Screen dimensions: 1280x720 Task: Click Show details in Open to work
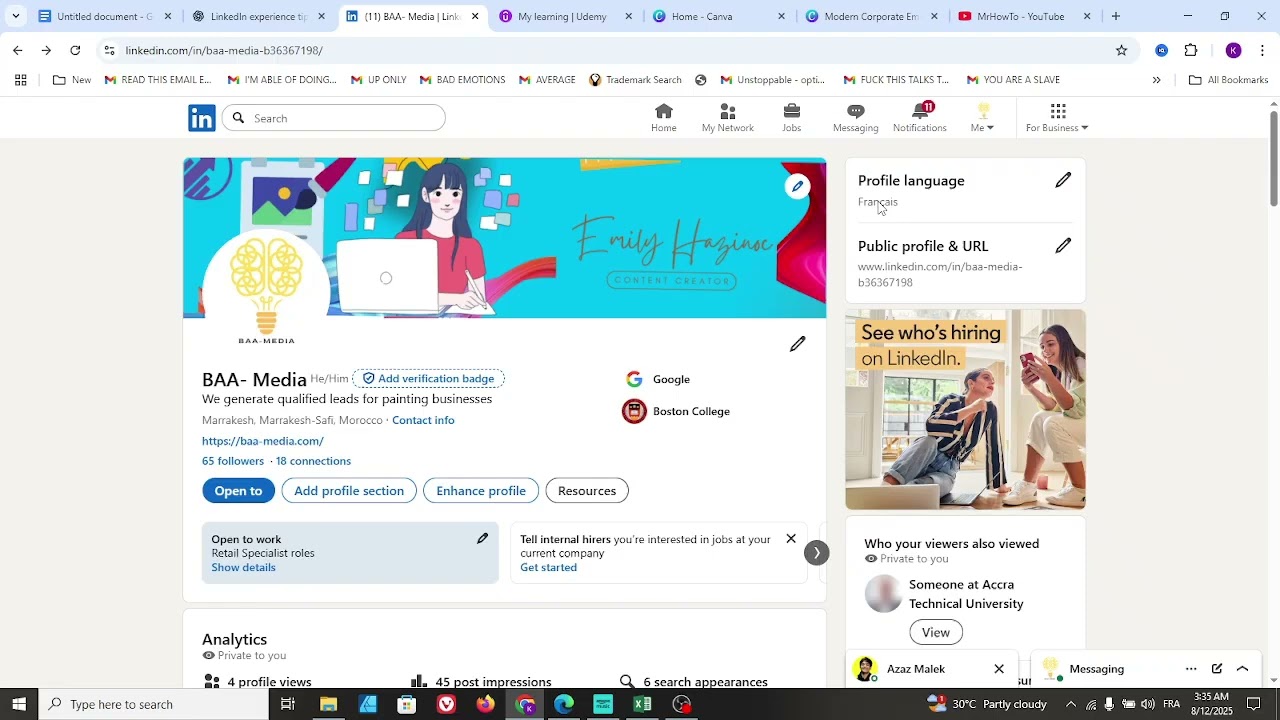(243, 567)
